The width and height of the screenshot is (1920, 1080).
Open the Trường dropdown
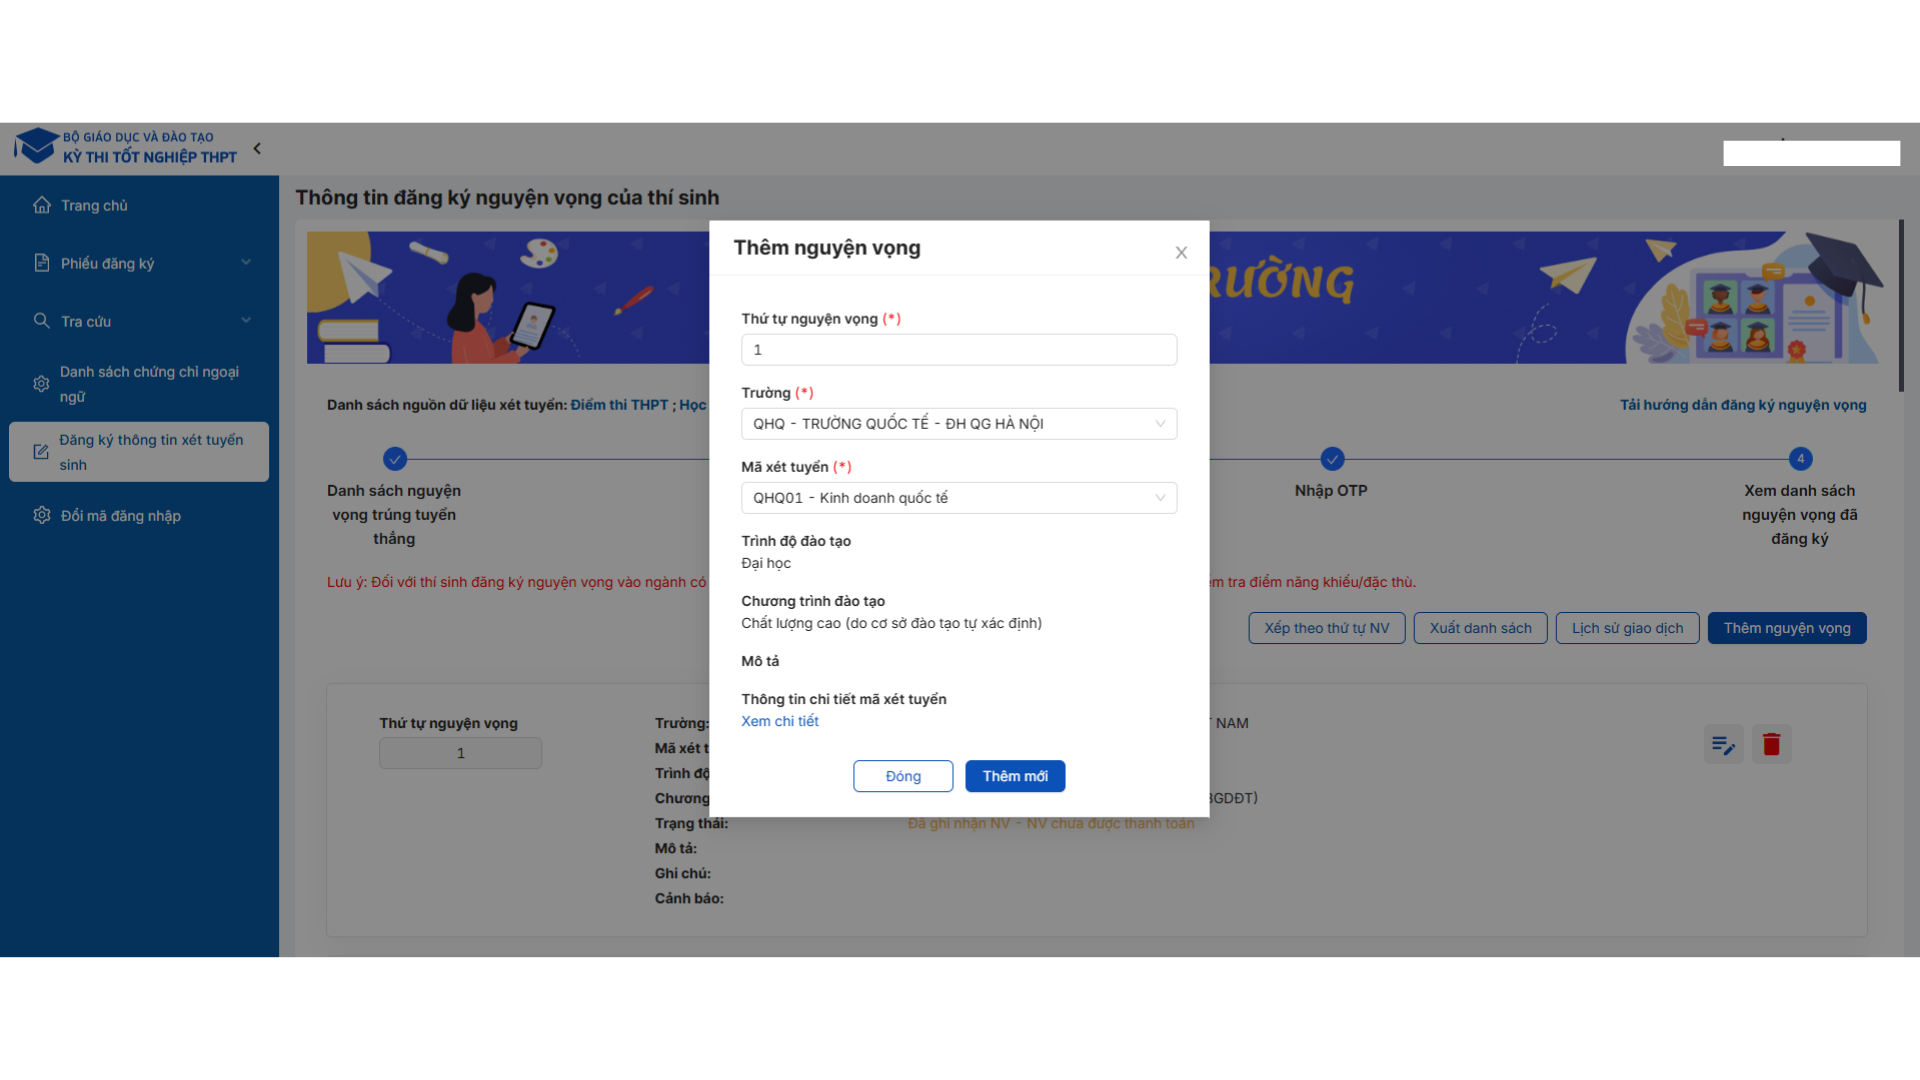pyautogui.click(x=958, y=424)
